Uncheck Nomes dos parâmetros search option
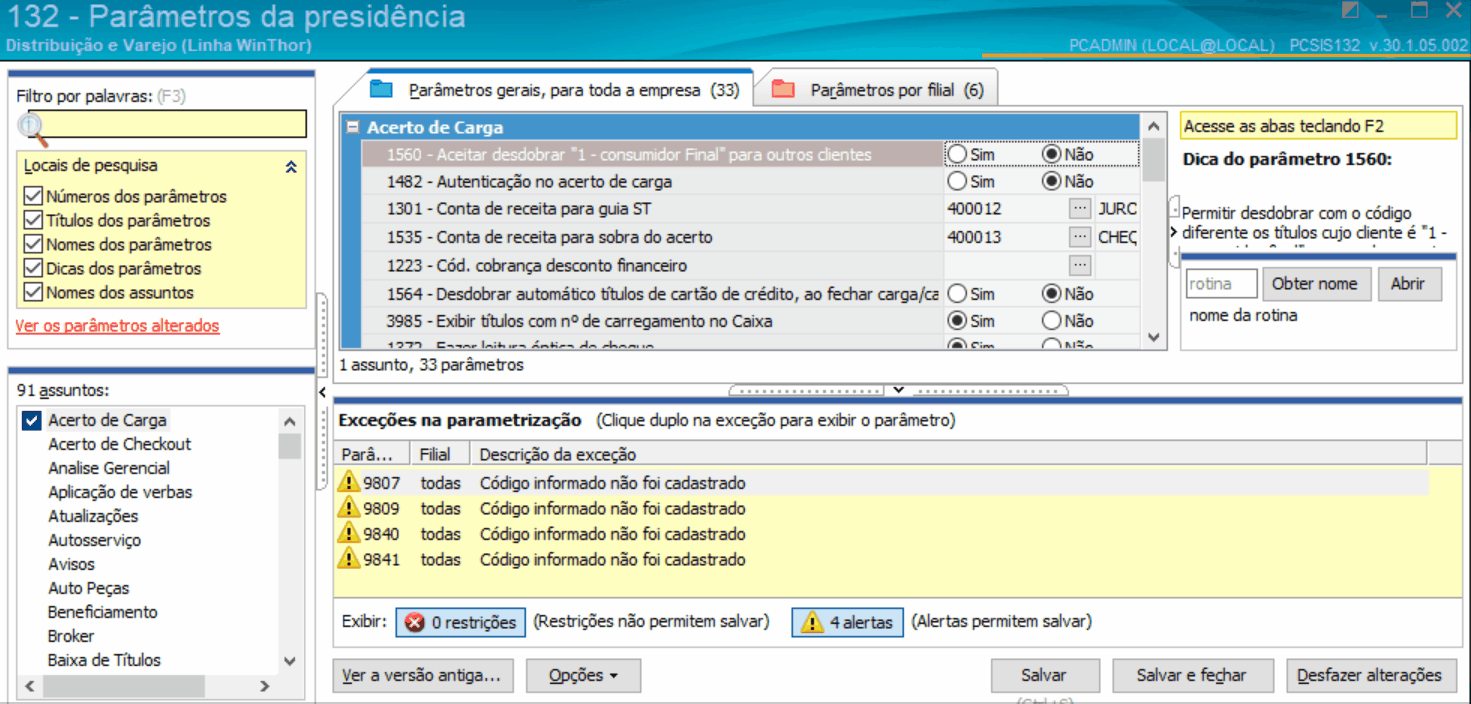This screenshot has height=704, width=1471. coord(32,244)
